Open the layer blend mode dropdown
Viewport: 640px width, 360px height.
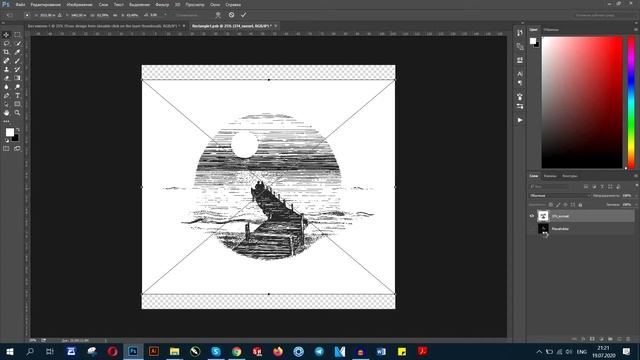[x=560, y=196]
